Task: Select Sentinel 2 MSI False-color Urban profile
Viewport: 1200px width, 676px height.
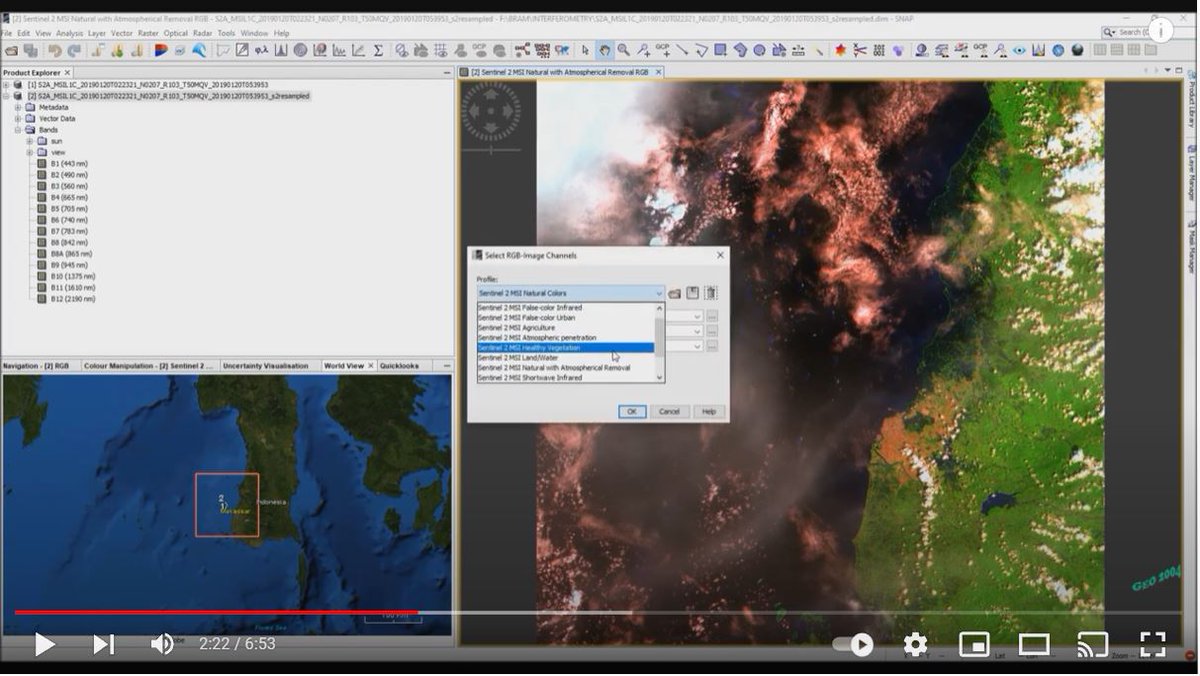Action: pos(566,318)
